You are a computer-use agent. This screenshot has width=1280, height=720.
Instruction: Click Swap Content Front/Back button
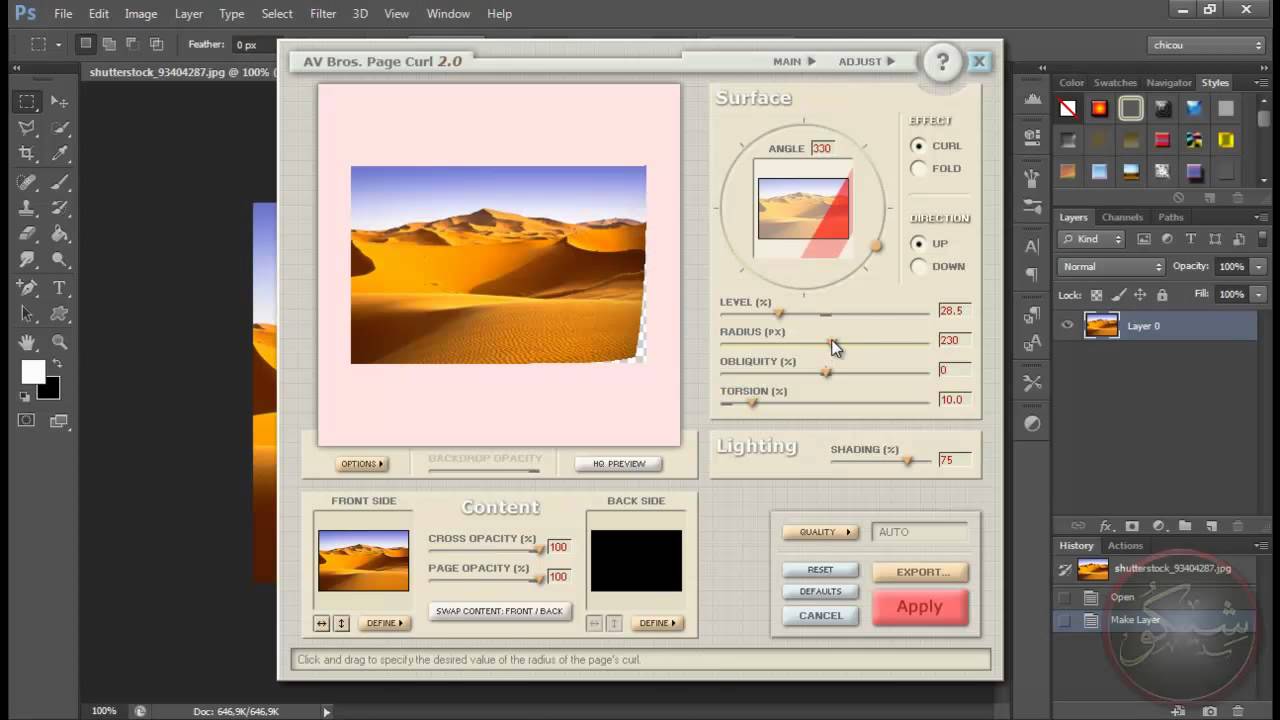[x=499, y=611]
